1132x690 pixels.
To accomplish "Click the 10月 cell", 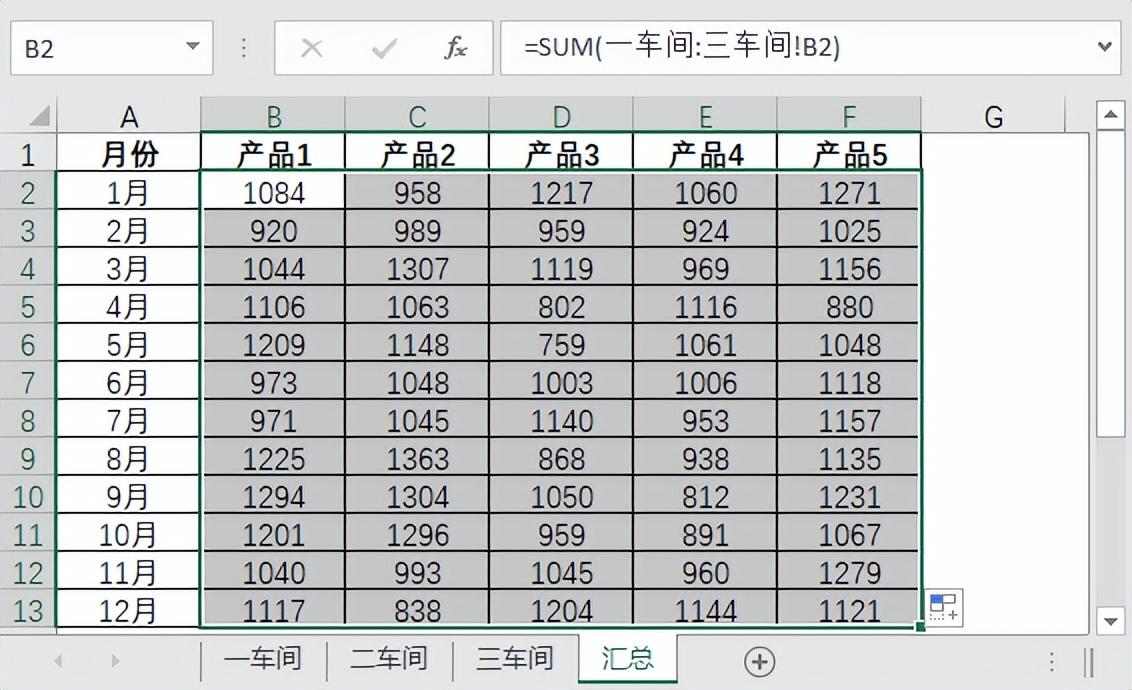I will pos(129,534).
